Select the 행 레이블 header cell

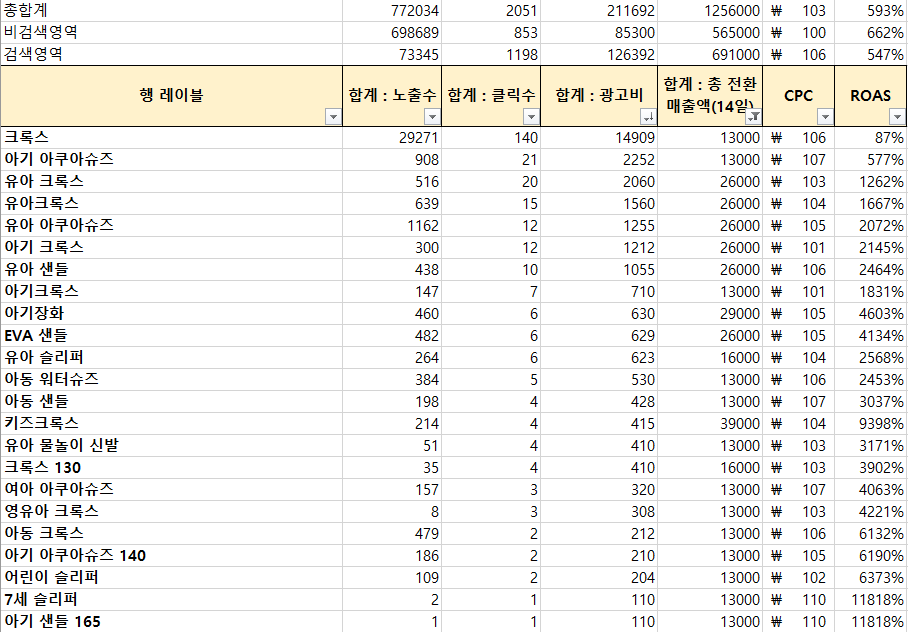click(171, 96)
